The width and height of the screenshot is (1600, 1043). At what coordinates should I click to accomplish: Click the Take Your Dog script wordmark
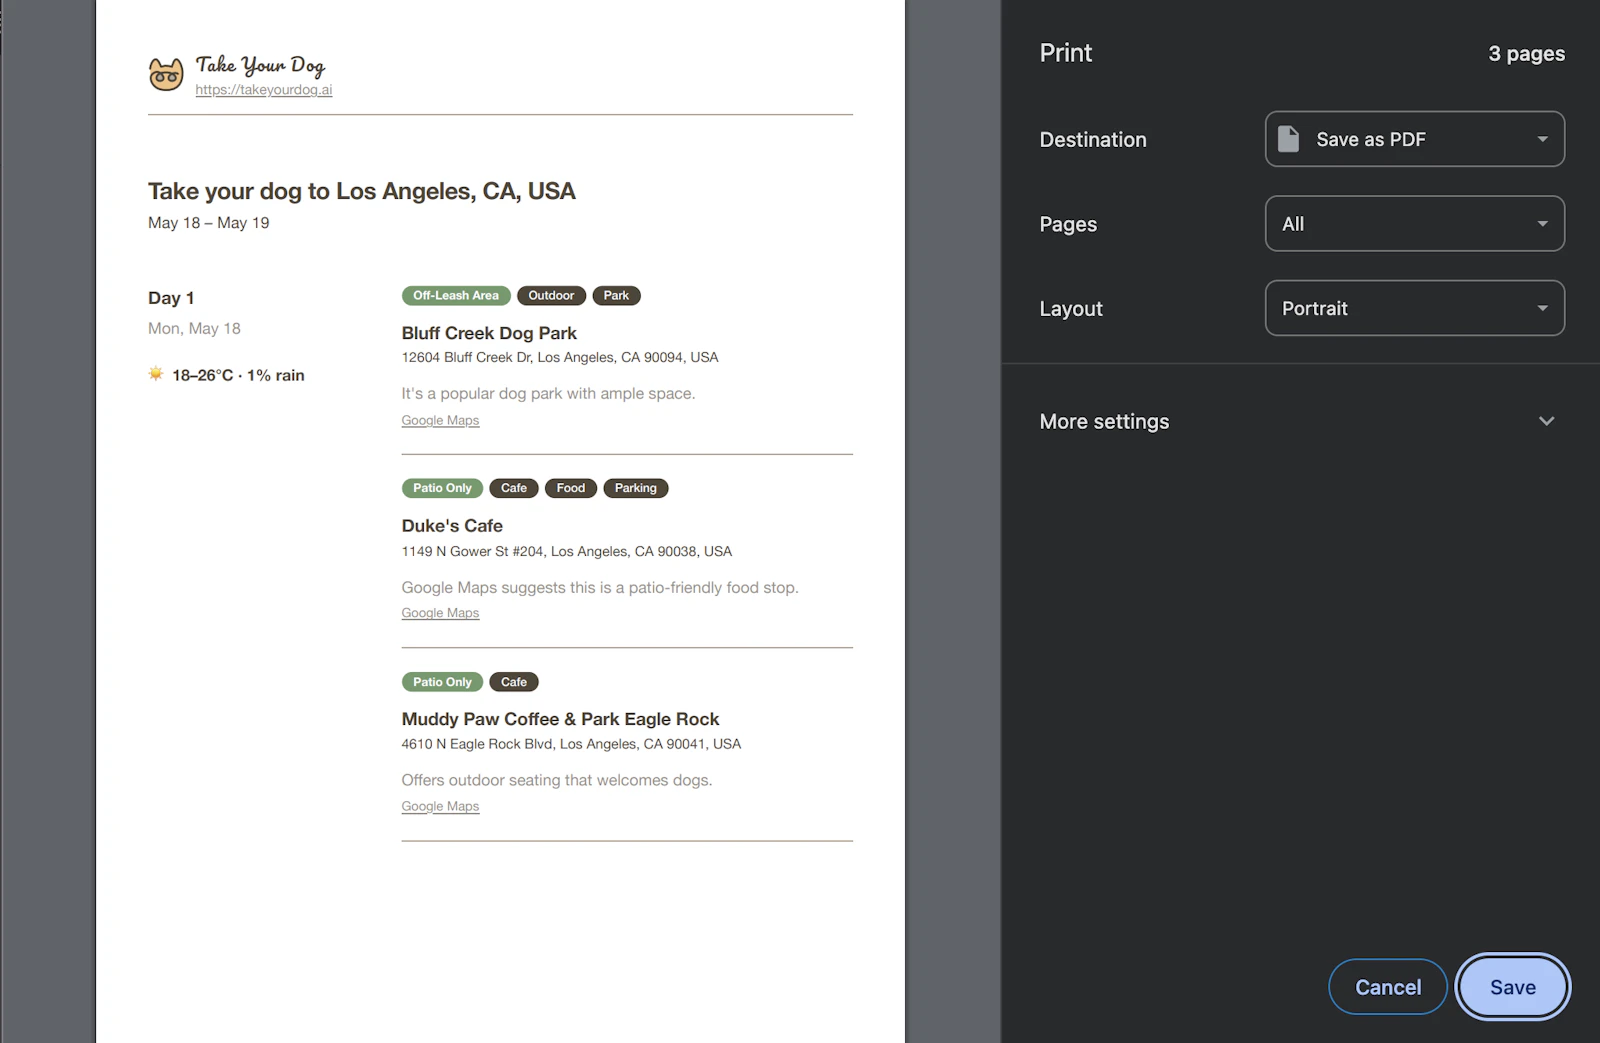[x=260, y=66]
